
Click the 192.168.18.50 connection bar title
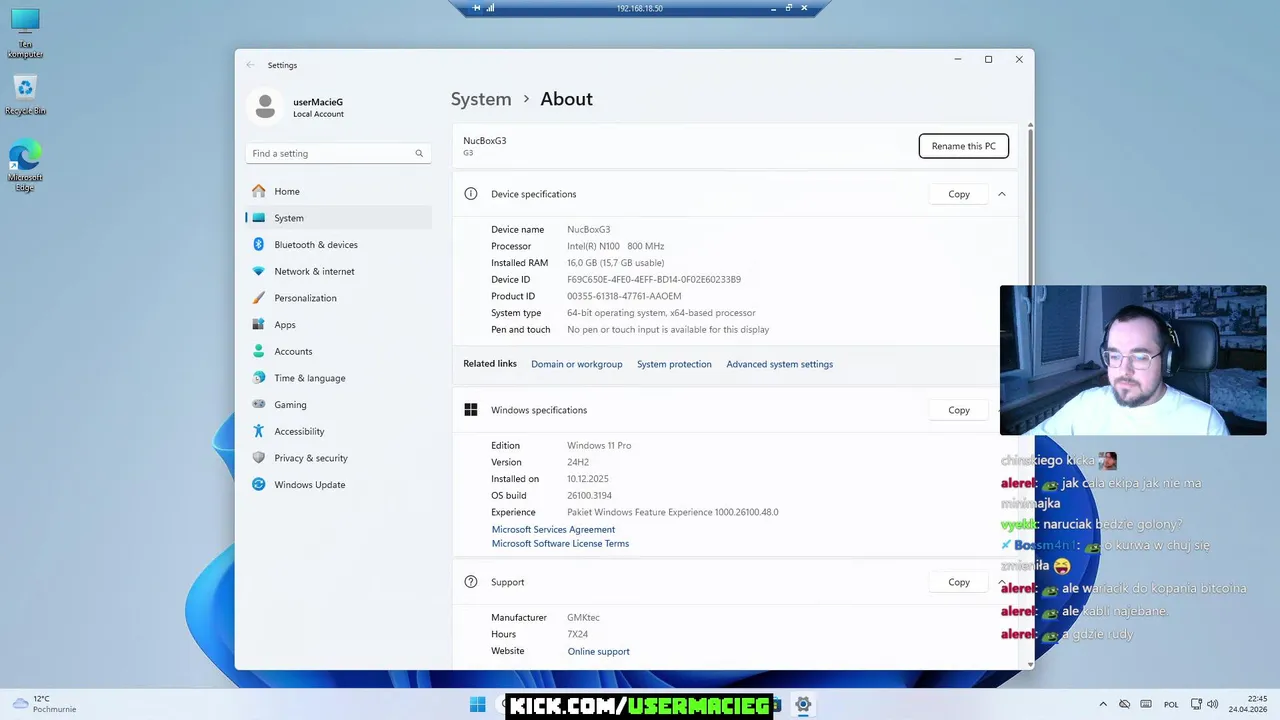coord(640,8)
